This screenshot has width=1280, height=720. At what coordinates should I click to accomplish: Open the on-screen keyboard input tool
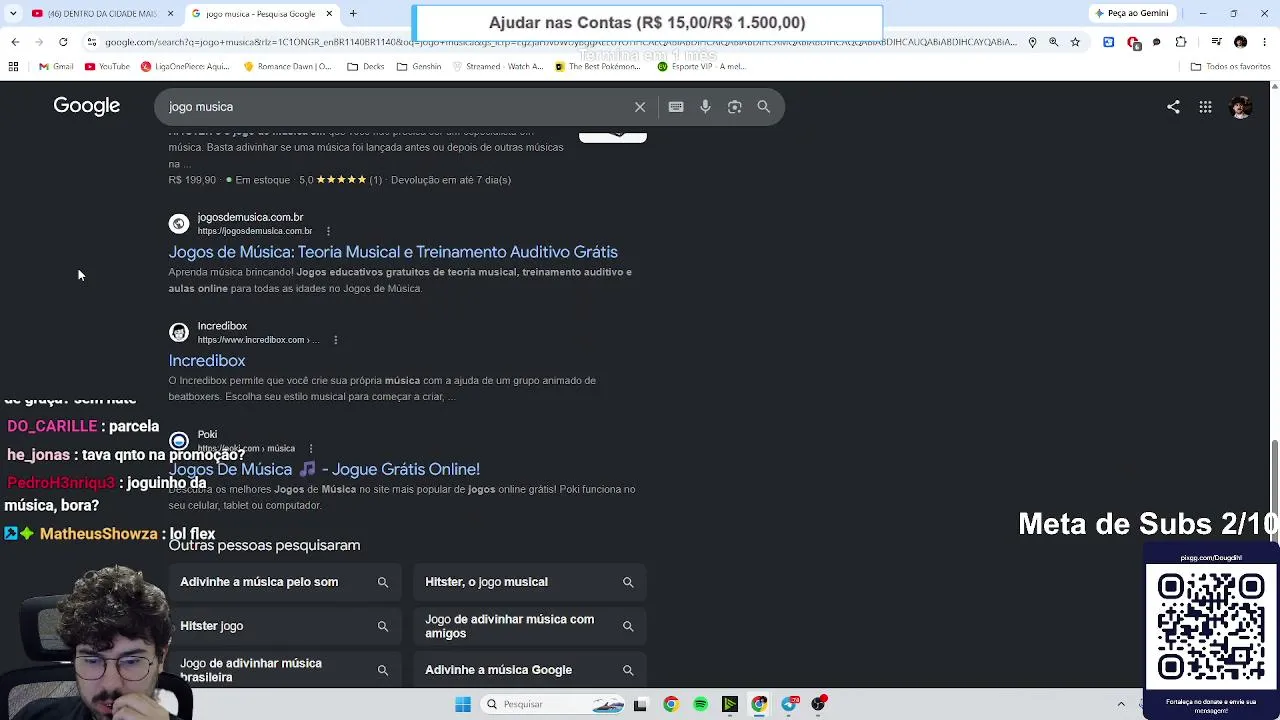click(676, 107)
